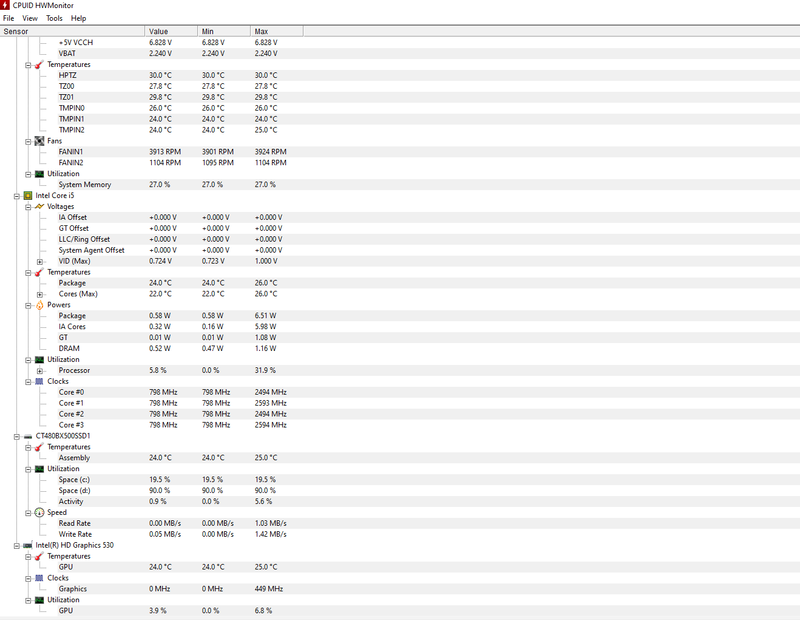
Task: Expand the VID (Max) node
Action: click(40, 262)
